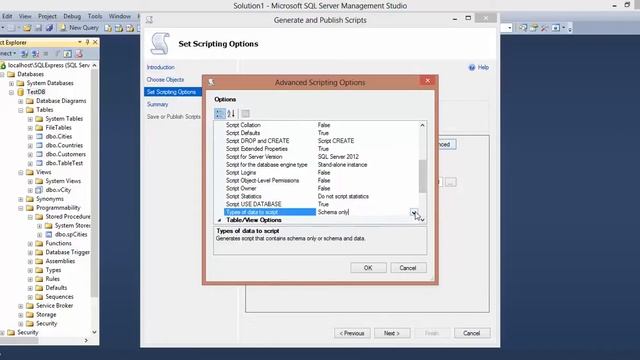Open the Tools menu
Viewport: 640px width, 360px height.
coord(95,16)
